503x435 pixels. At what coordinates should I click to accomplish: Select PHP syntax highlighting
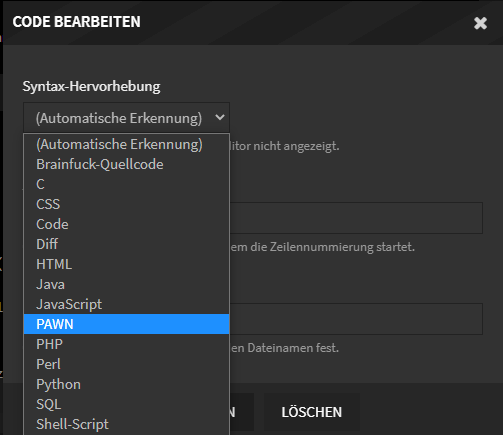coord(126,344)
